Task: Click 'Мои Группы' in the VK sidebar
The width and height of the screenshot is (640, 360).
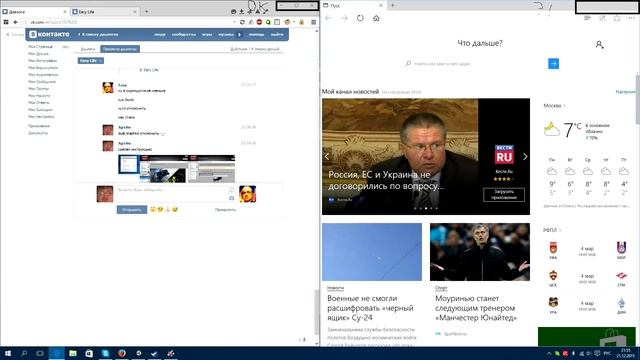Action: click(x=38, y=89)
